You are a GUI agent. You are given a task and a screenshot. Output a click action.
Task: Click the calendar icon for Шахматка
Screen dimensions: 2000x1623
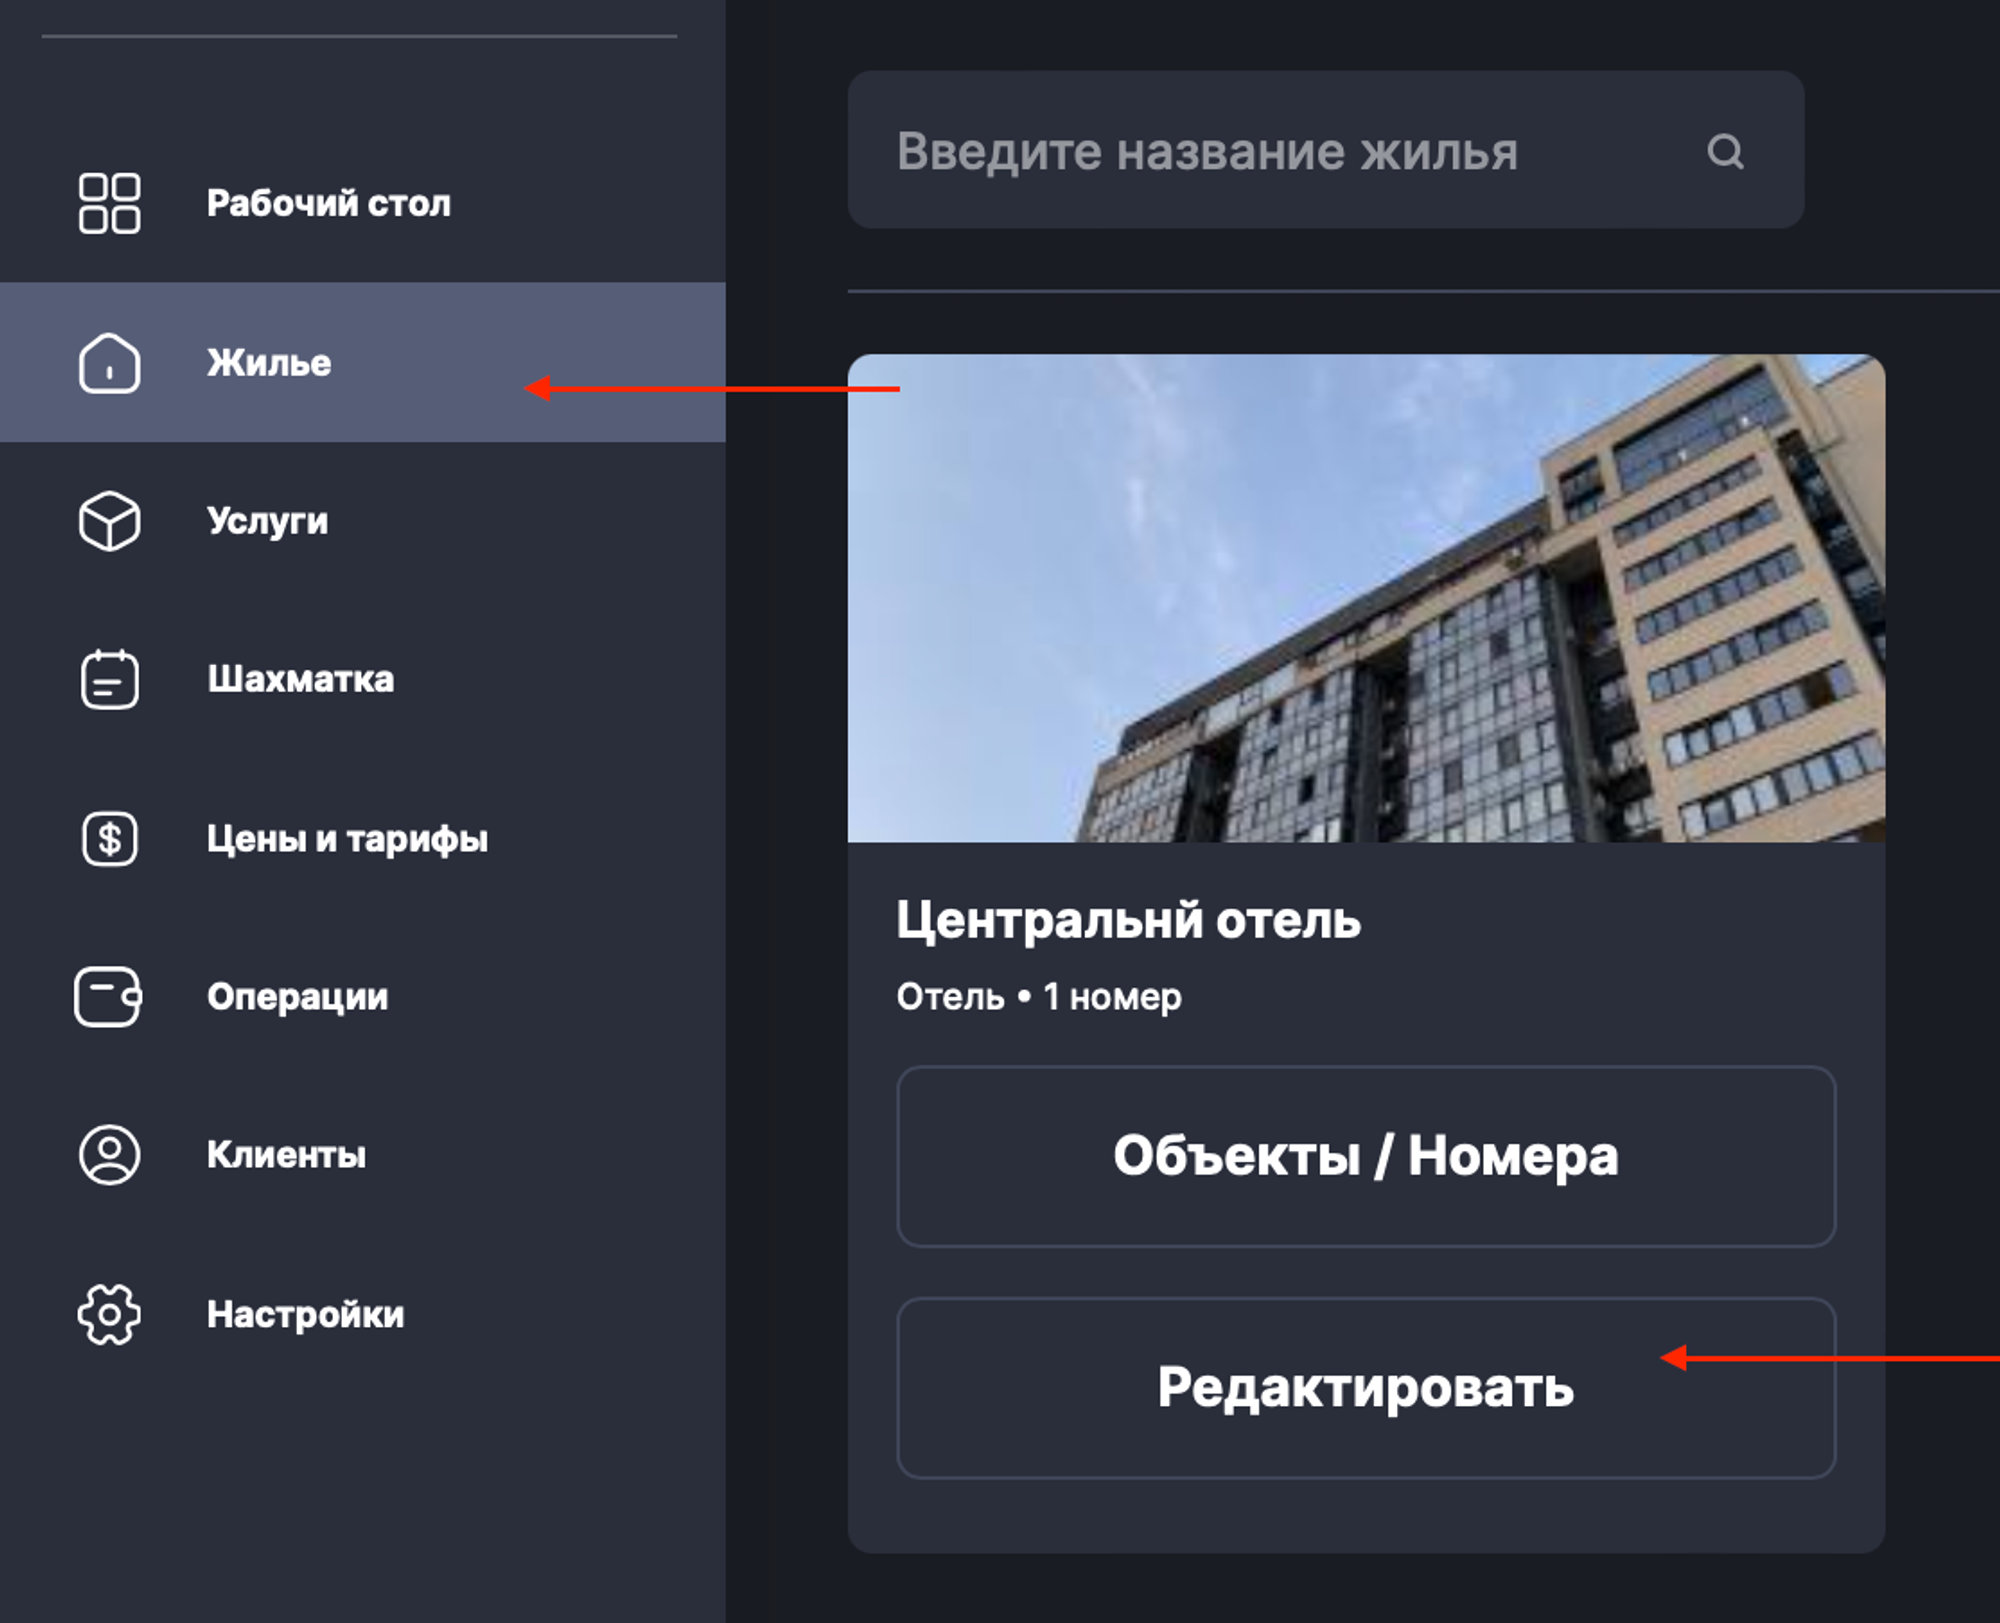point(109,679)
